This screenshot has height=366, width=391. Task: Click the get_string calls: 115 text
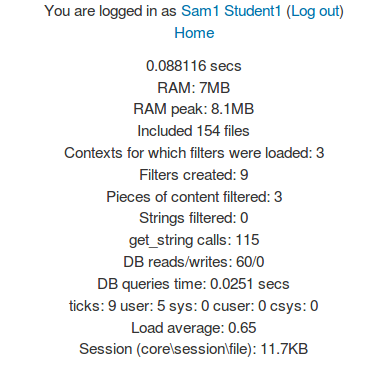click(194, 240)
